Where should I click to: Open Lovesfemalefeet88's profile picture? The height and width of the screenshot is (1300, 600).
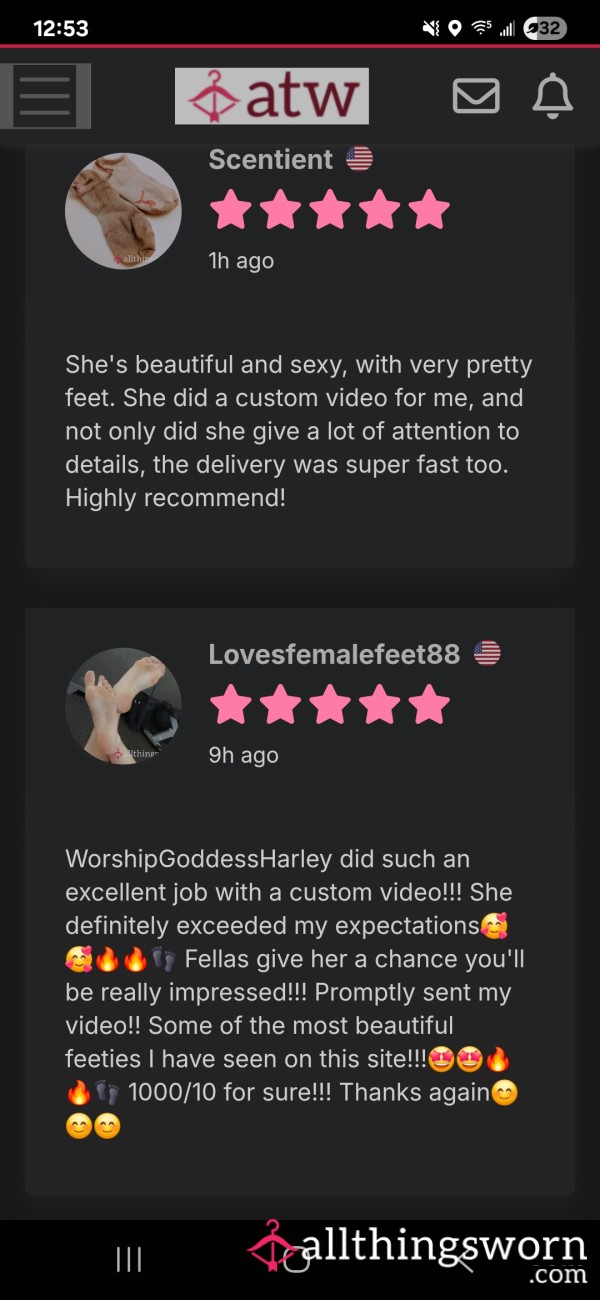pos(123,706)
